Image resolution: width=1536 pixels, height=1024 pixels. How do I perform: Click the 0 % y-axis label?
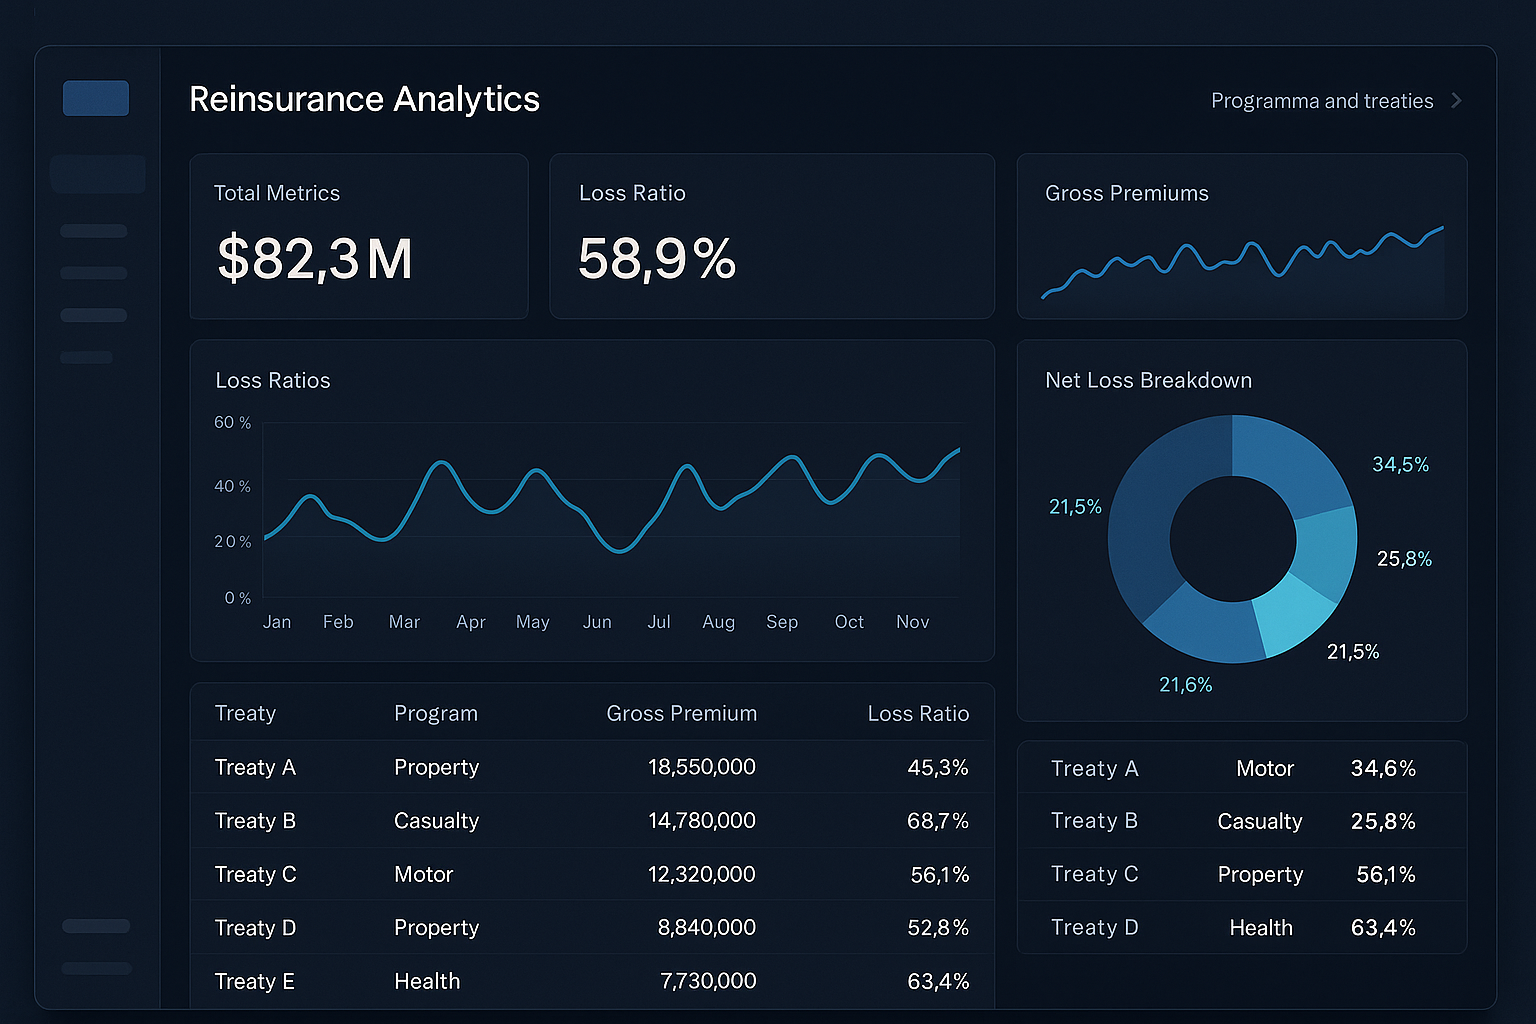pos(237,598)
